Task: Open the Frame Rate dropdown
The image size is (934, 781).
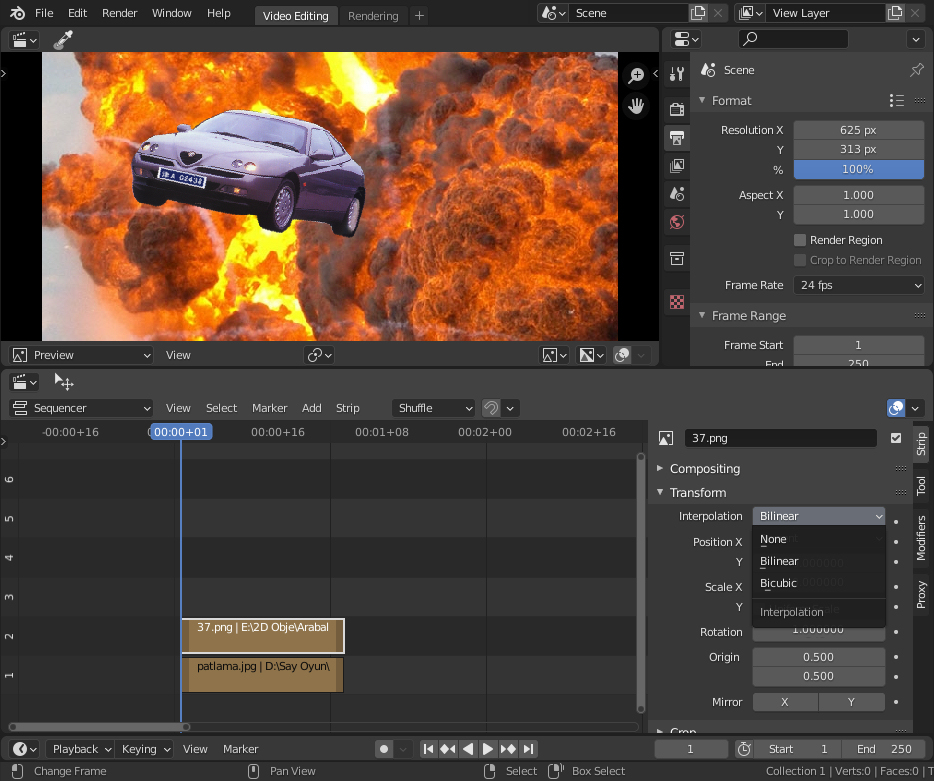Action: tap(859, 285)
